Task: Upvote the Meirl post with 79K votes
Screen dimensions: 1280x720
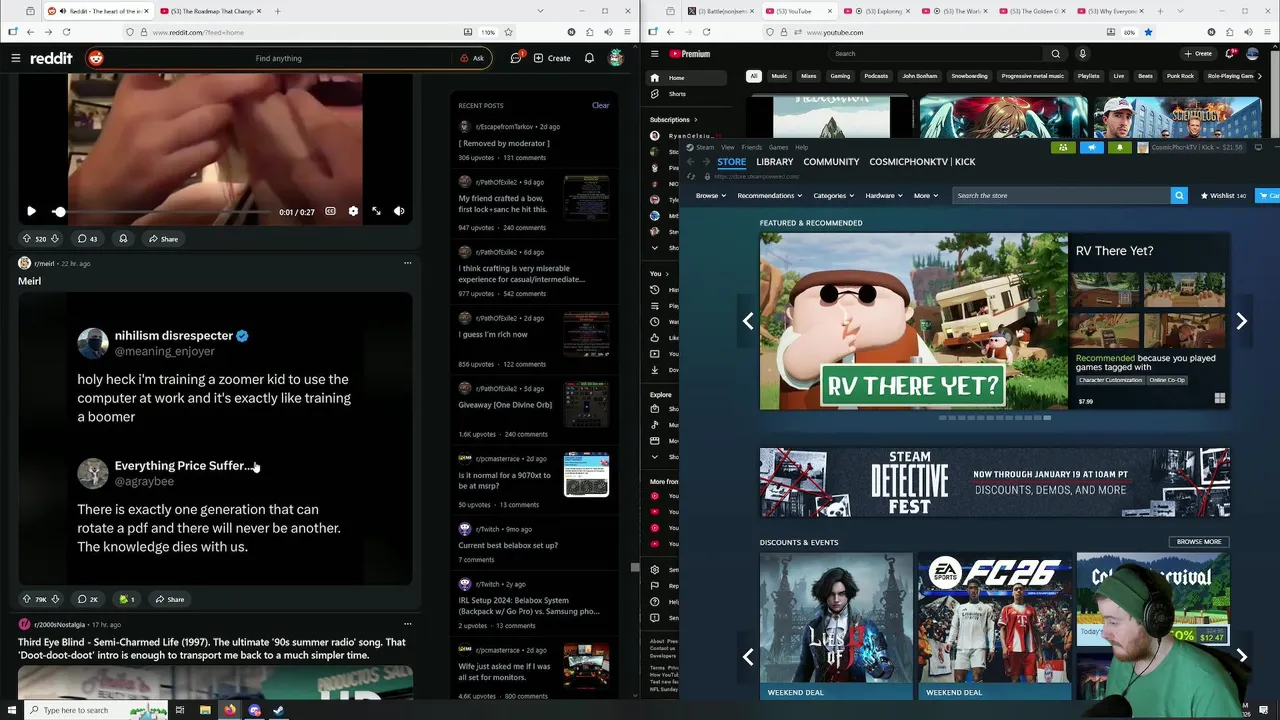Action: 26,599
